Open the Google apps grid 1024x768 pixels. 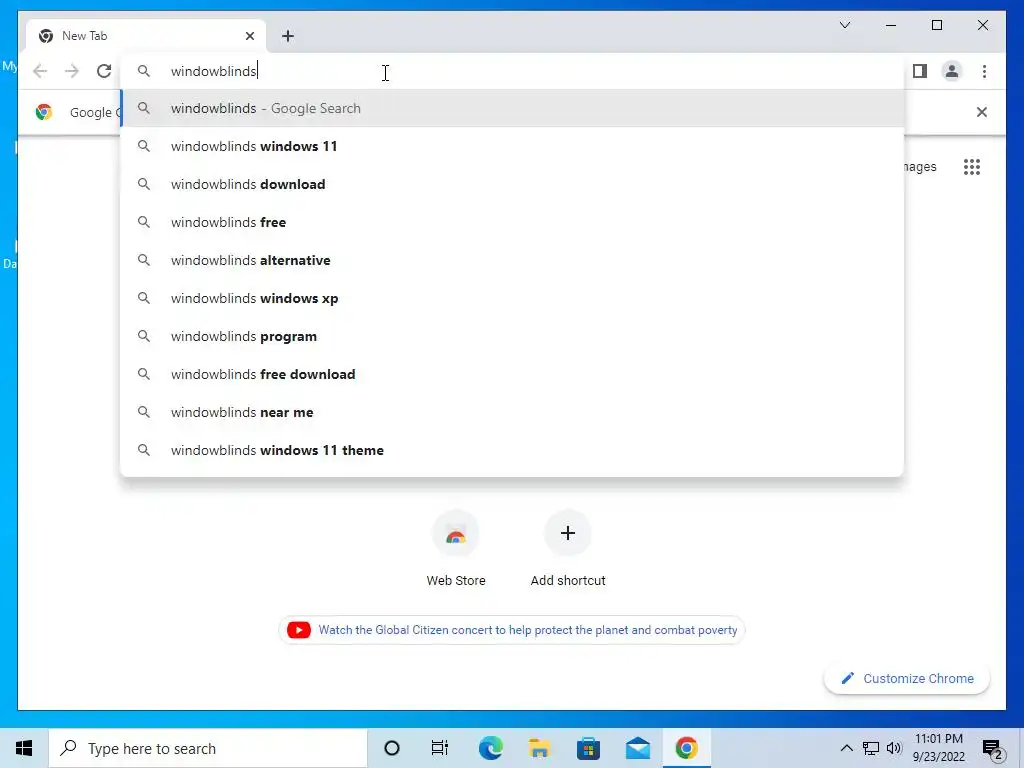click(972, 167)
